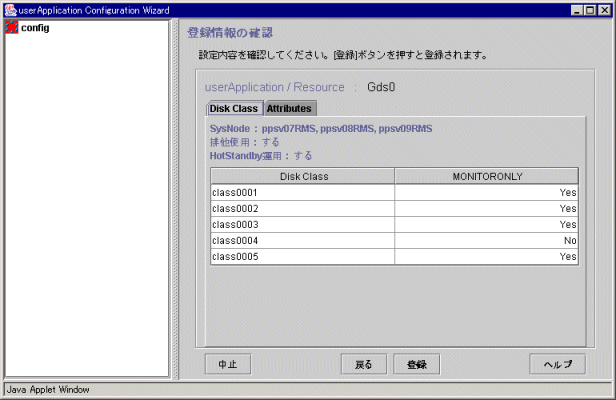Click the 中止 (Cancel) button
Viewport: 616px width, 400px height.
[x=227, y=365]
